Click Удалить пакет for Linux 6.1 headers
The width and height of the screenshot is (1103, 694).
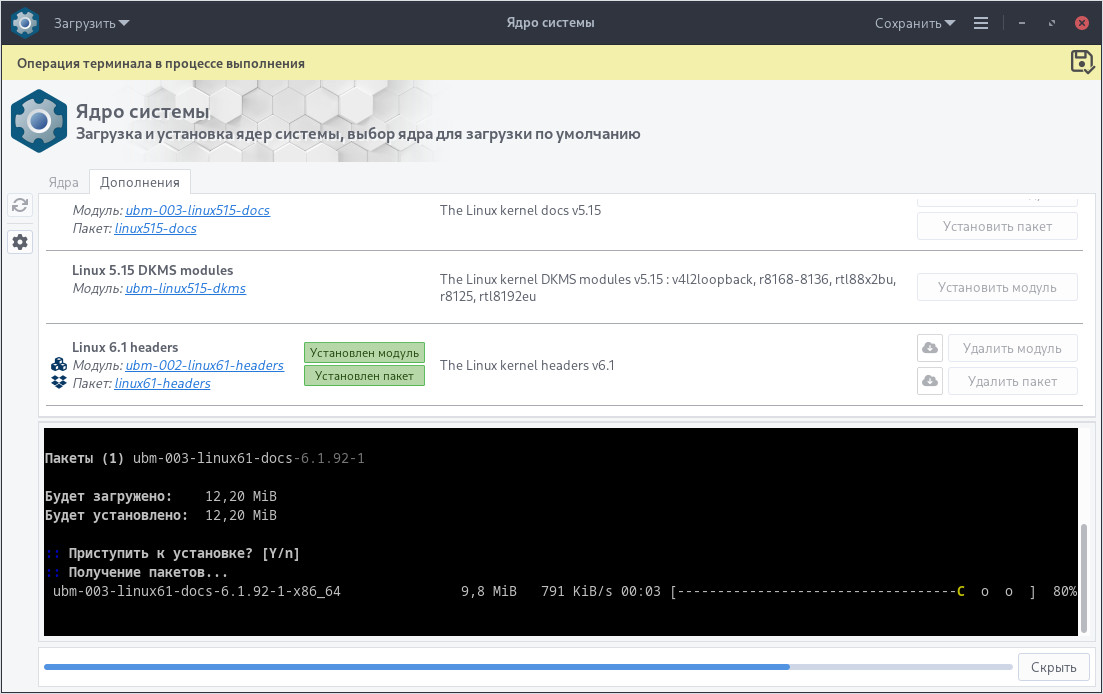coord(1012,381)
